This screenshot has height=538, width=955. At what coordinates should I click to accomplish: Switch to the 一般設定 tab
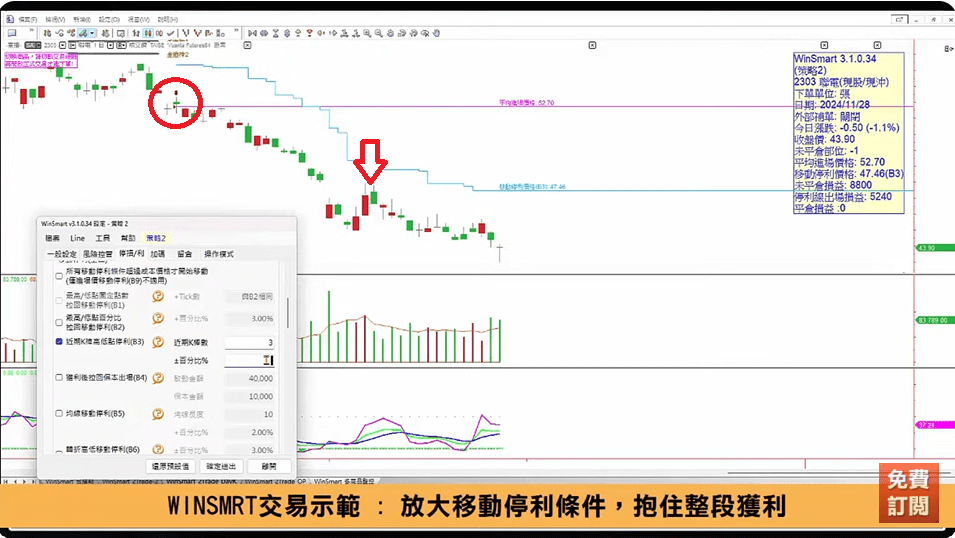[62, 254]
